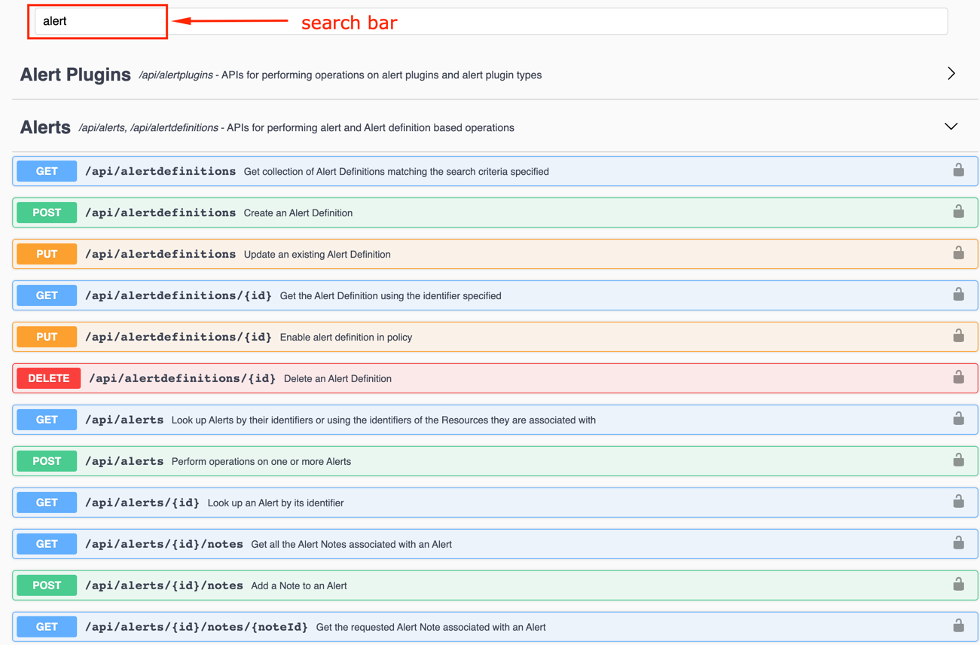This screenshot has width=980, height=646.
Task: Click lock icon on POST /api/alerts row
Action: click(x=958, y=460)
